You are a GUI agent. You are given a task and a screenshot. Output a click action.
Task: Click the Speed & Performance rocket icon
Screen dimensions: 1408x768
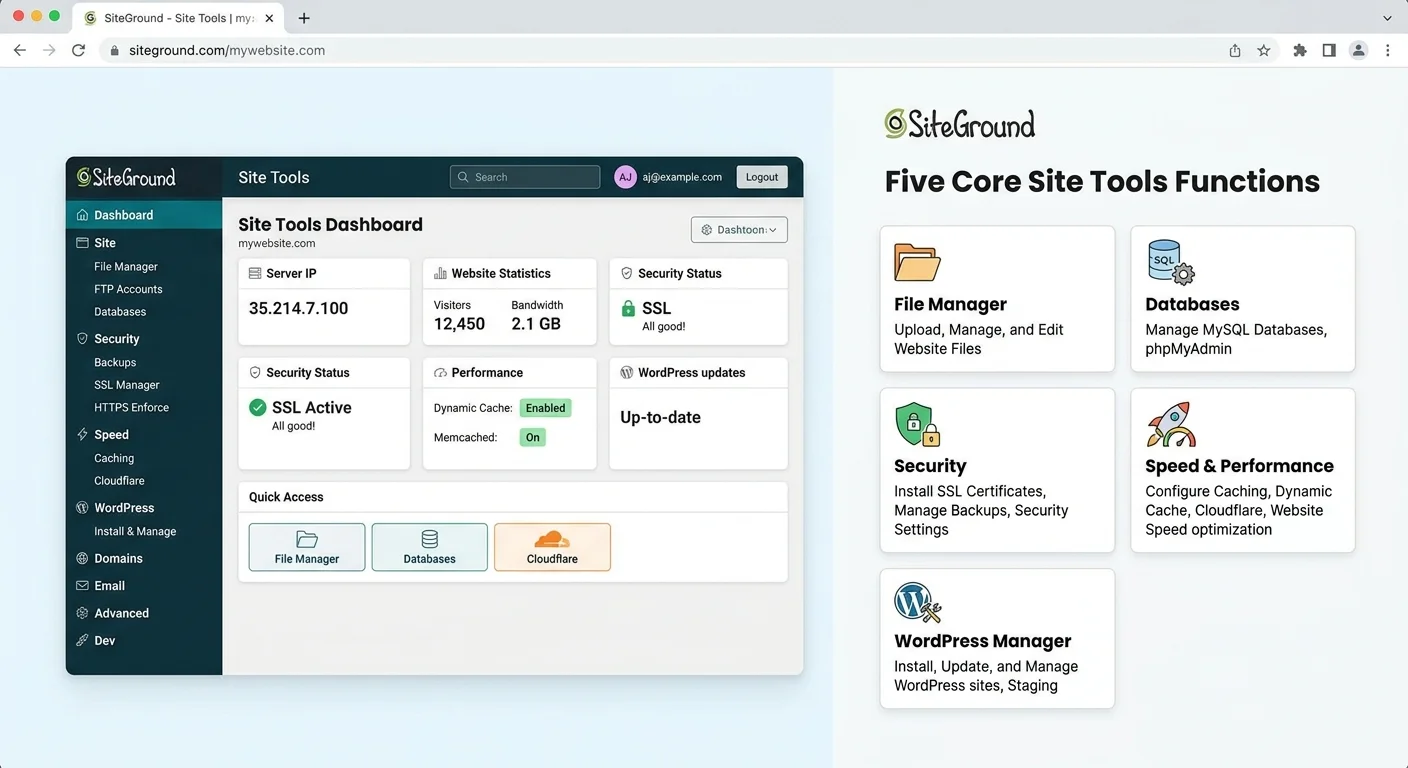point(1170,425)
